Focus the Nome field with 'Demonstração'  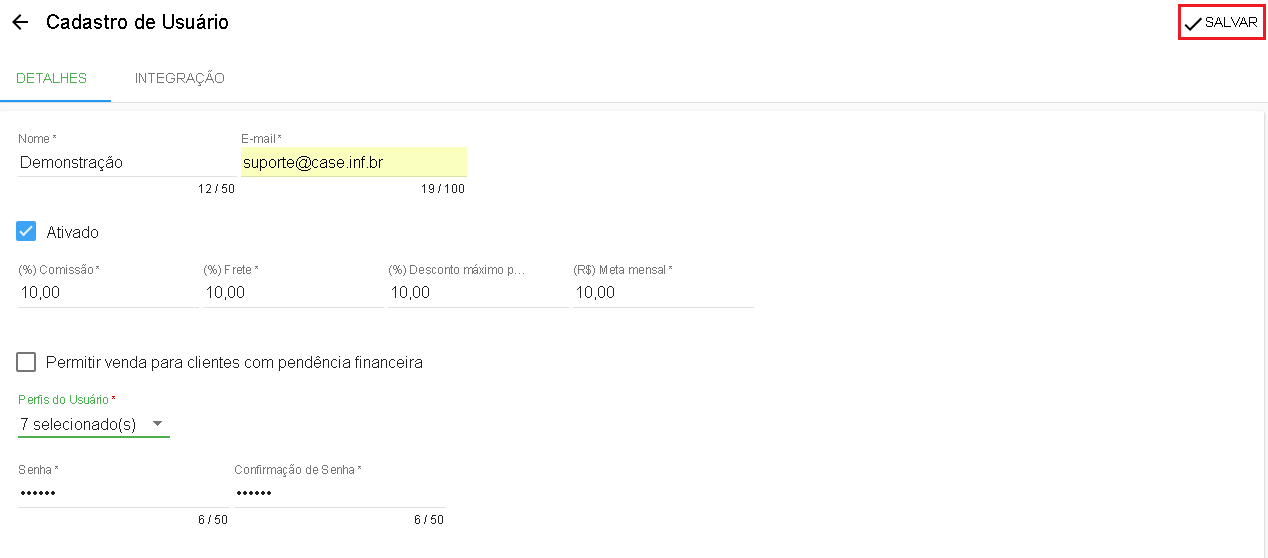[x=126, y=162]
